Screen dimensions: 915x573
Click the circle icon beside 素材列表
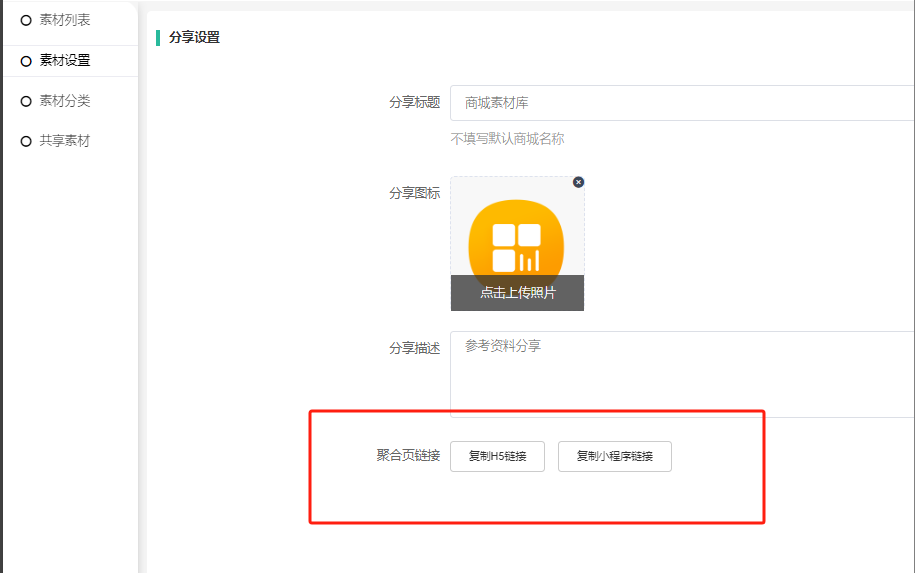point(26,21)
